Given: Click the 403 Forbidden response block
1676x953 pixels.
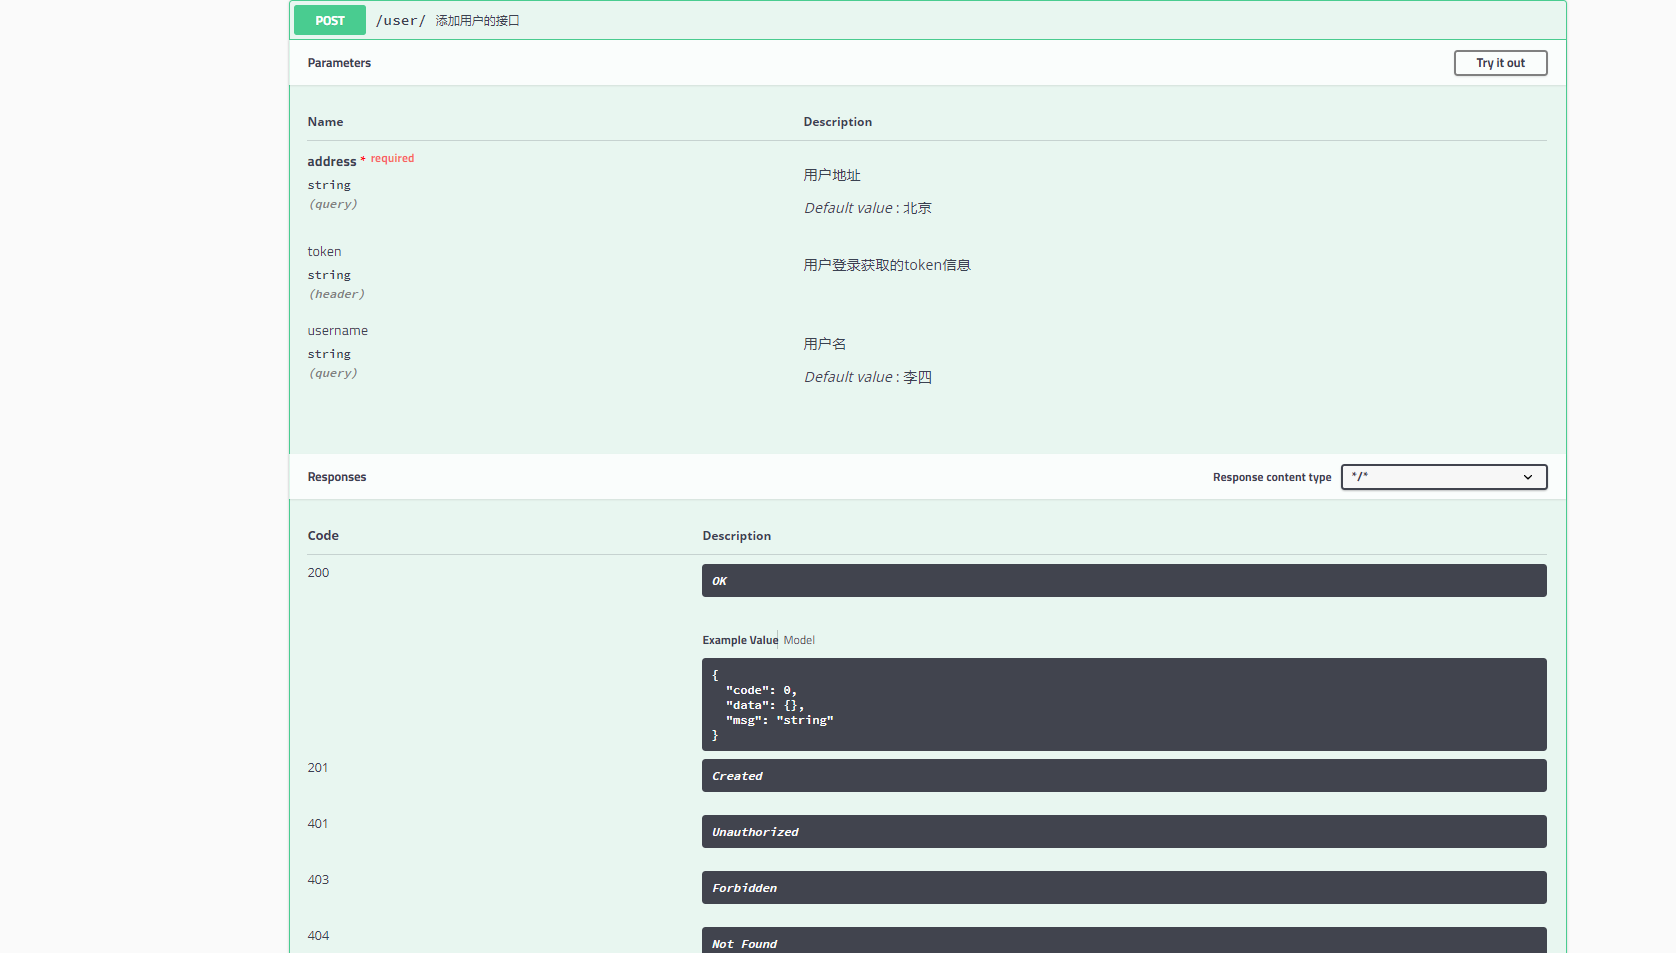Looking at the screenshot, I should pyautogui.click(x=1123, y=887).
